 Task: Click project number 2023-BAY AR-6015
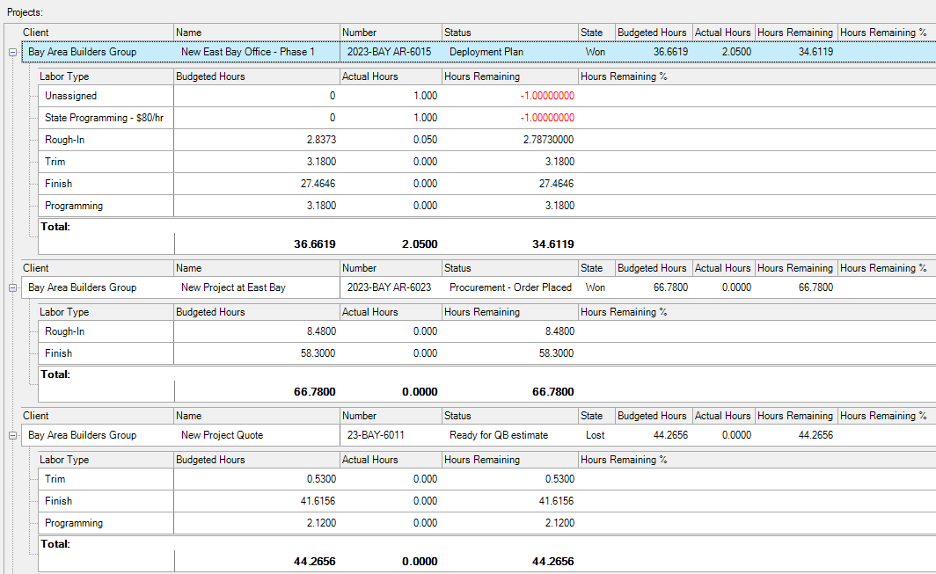pos(389,52)
